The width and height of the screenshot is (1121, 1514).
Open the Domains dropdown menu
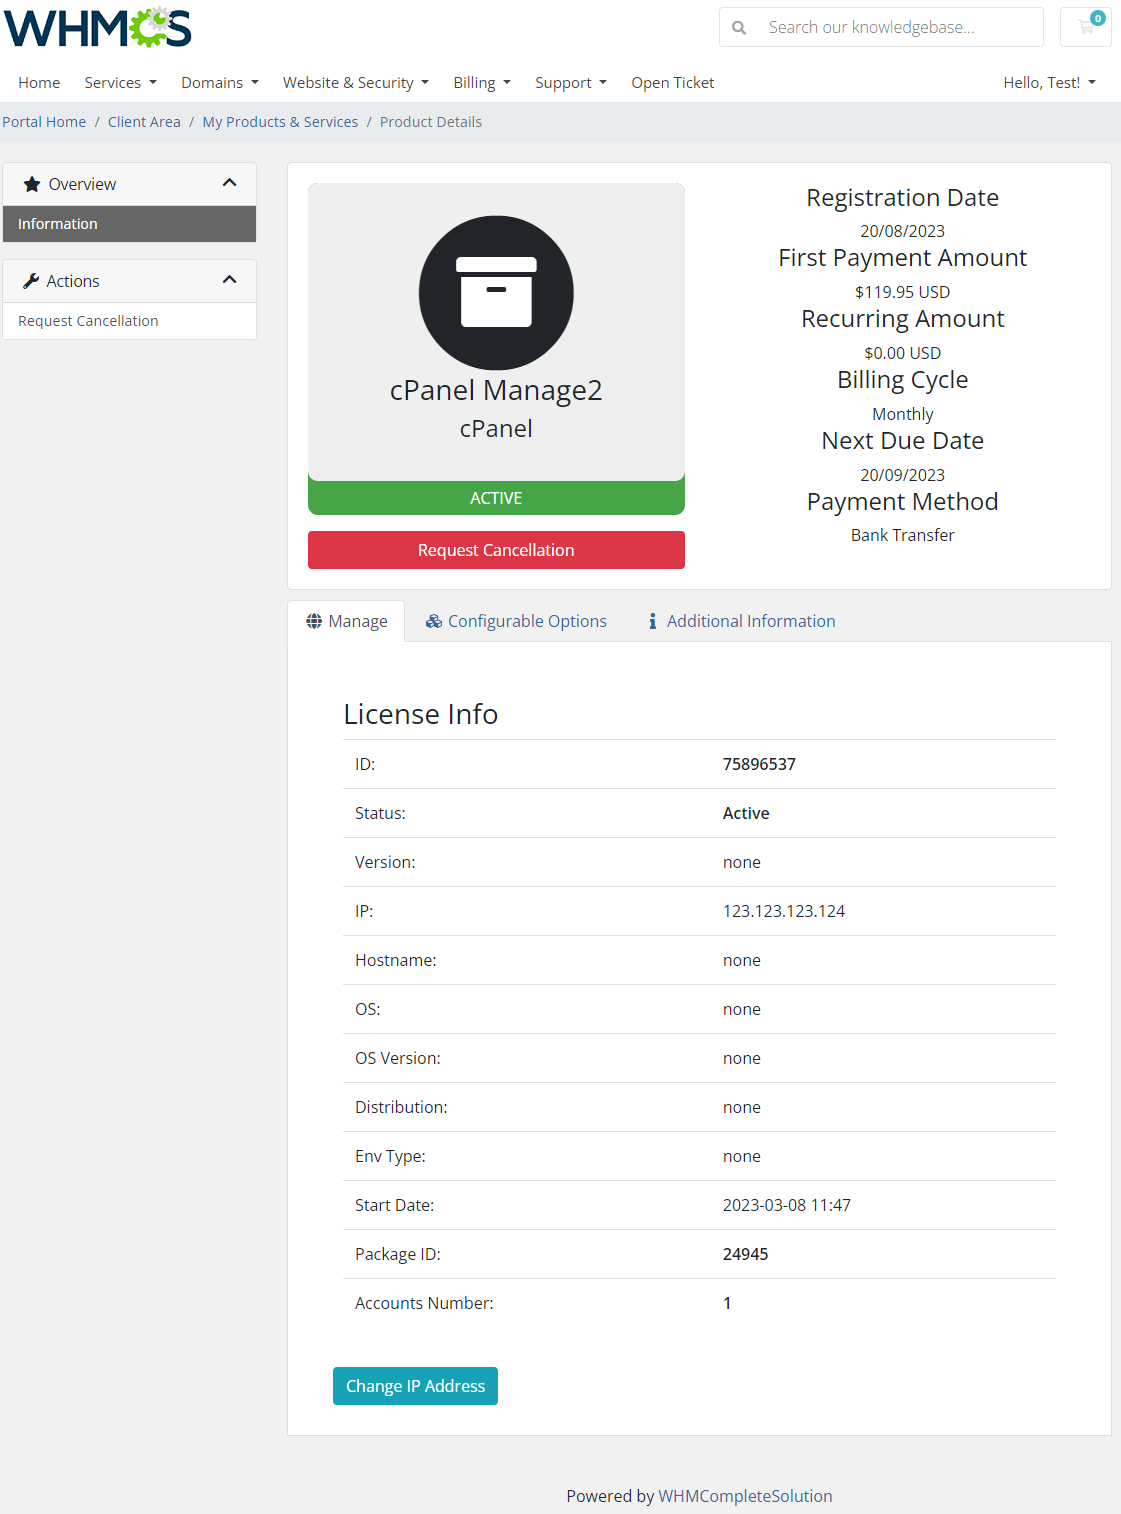[x=220, y=82]
